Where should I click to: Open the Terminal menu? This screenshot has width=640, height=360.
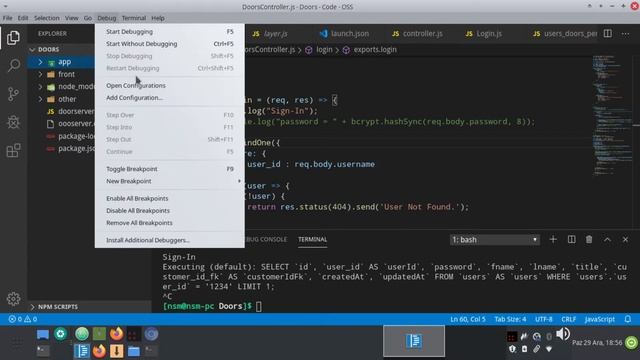[134, 18]
